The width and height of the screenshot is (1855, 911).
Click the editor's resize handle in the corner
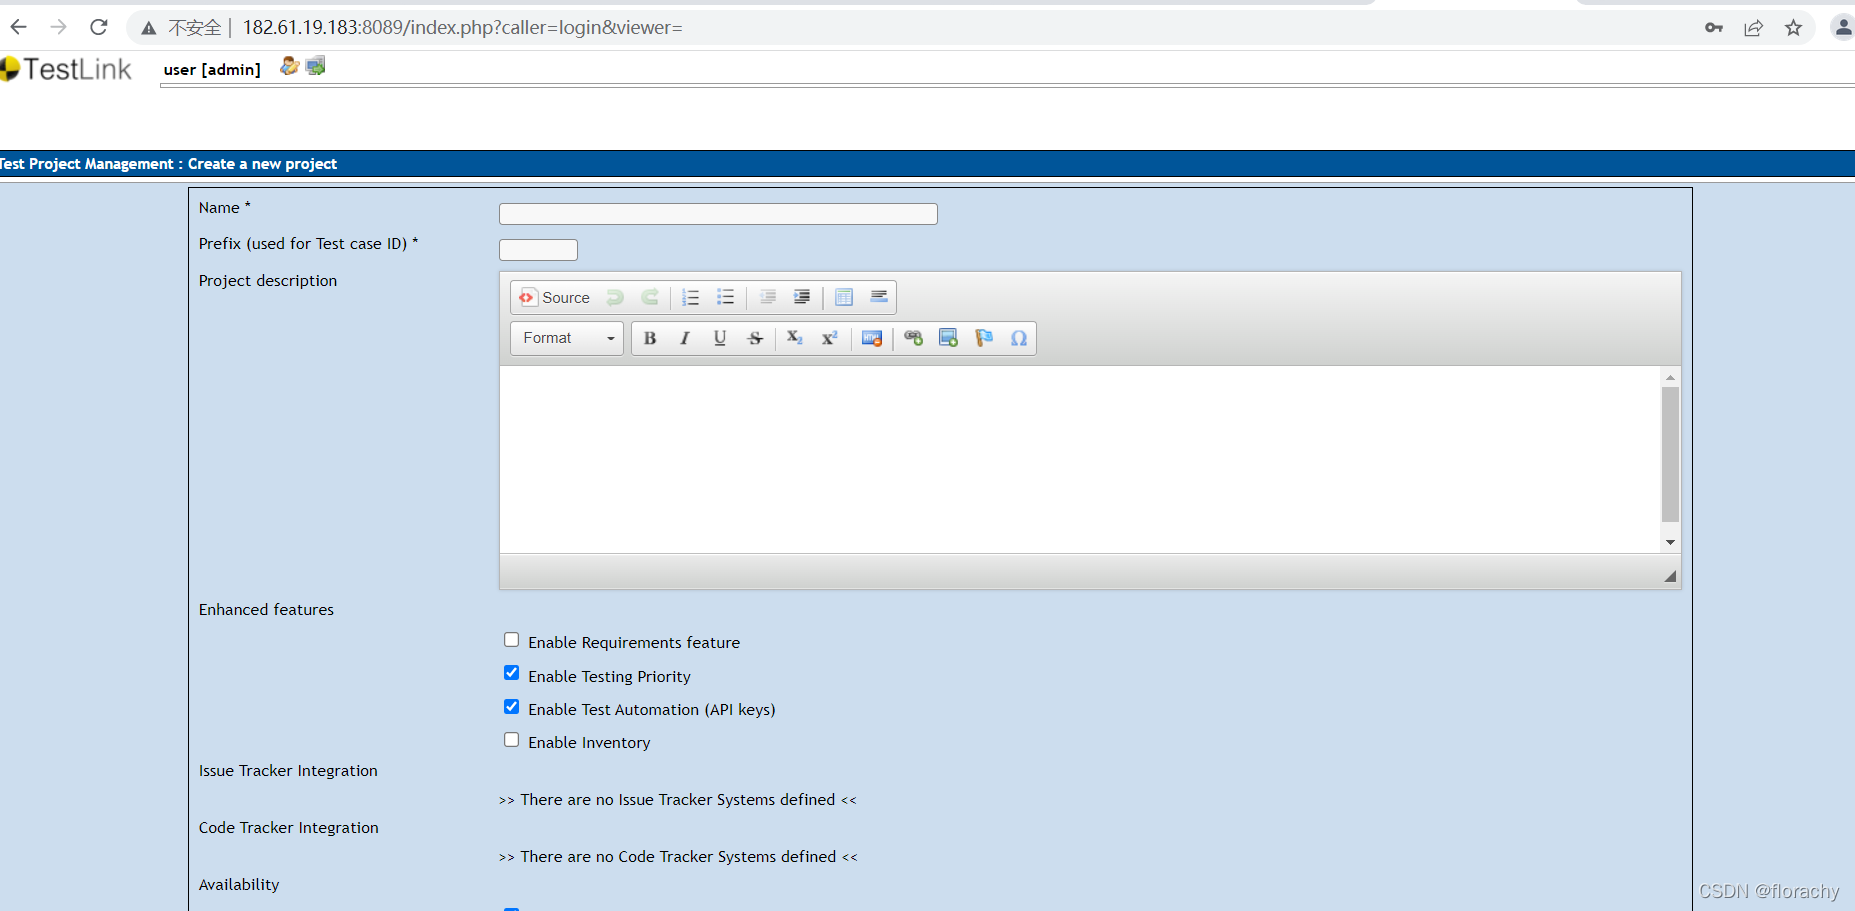1670,576
